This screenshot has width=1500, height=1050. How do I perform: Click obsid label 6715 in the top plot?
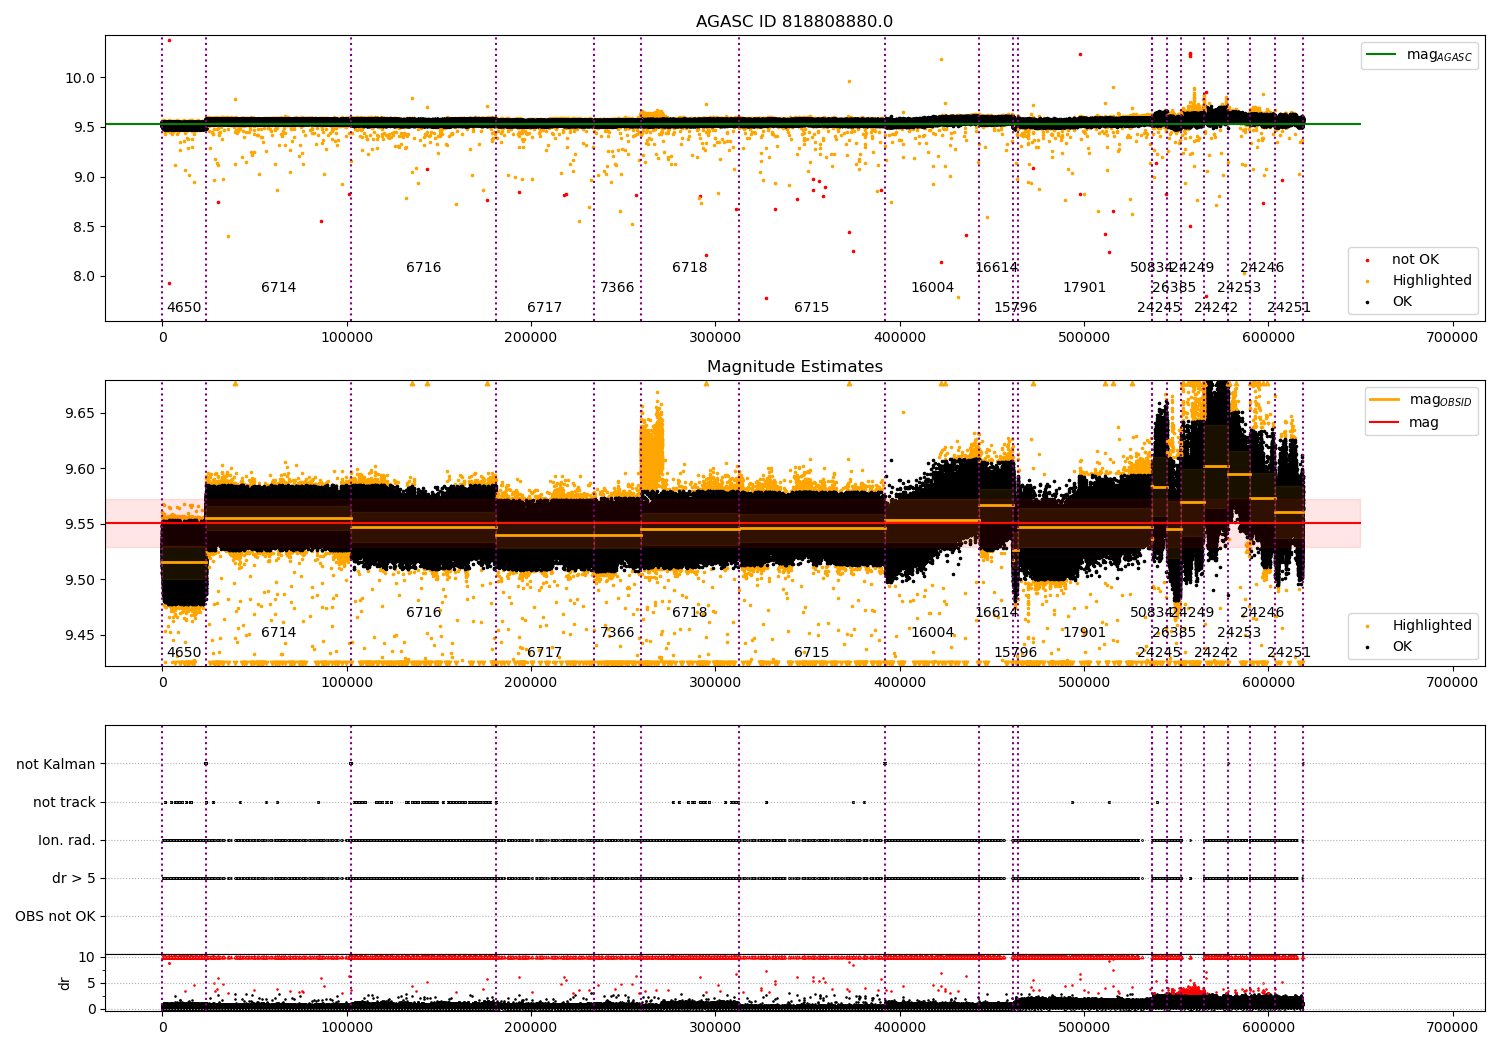pos(812,308)
